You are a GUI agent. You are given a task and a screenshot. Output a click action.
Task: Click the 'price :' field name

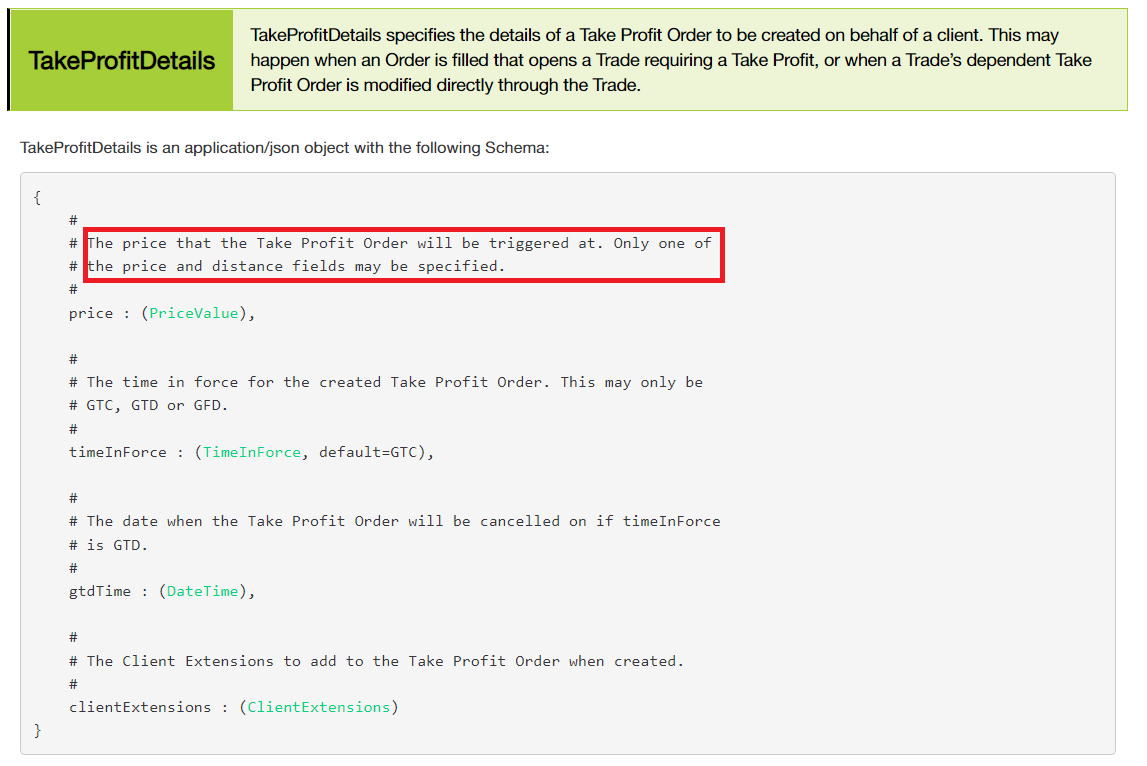tap(99, 313)
